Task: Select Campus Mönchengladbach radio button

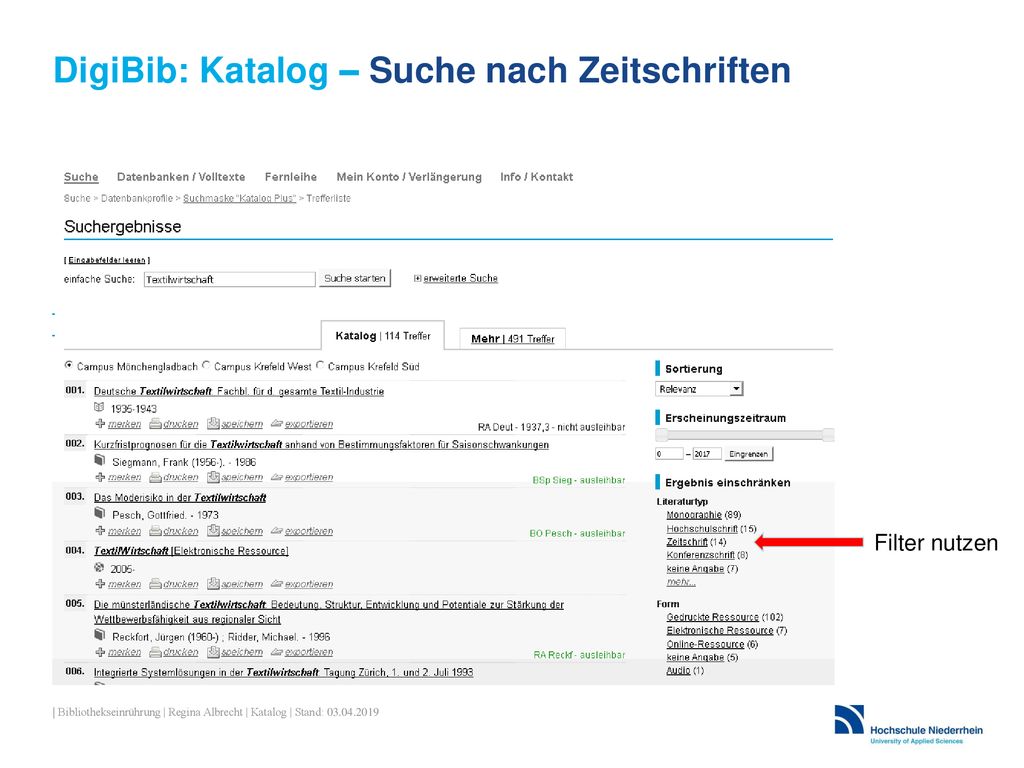Action: 69,365
